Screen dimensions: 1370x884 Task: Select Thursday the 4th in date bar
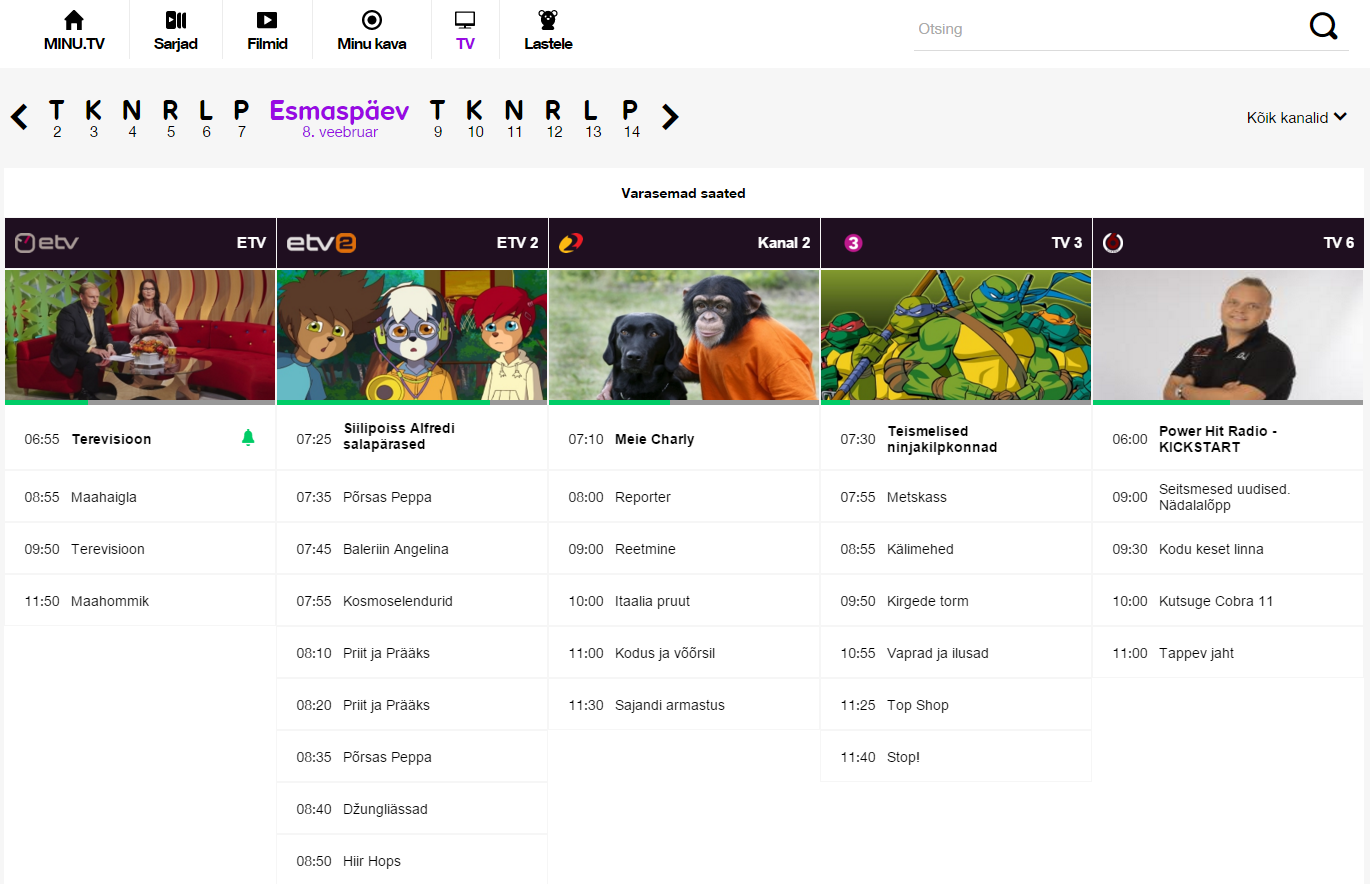click(132, 118)
